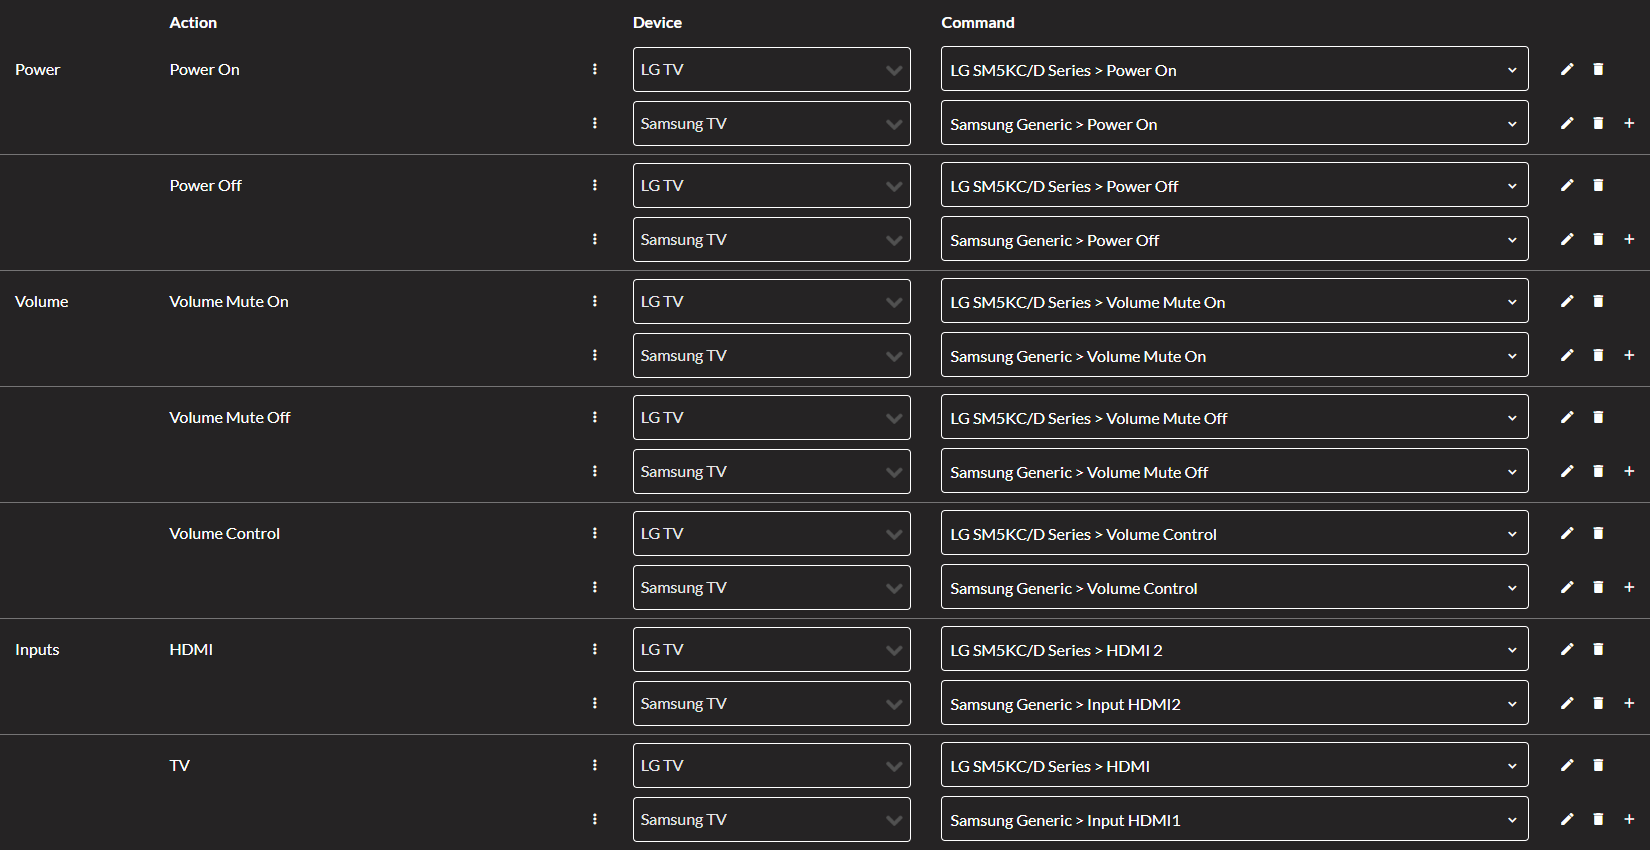Open the LG TV device dropdown for Power On
1650x850 pixels.
pyautogui.click(x=771, y=69)
